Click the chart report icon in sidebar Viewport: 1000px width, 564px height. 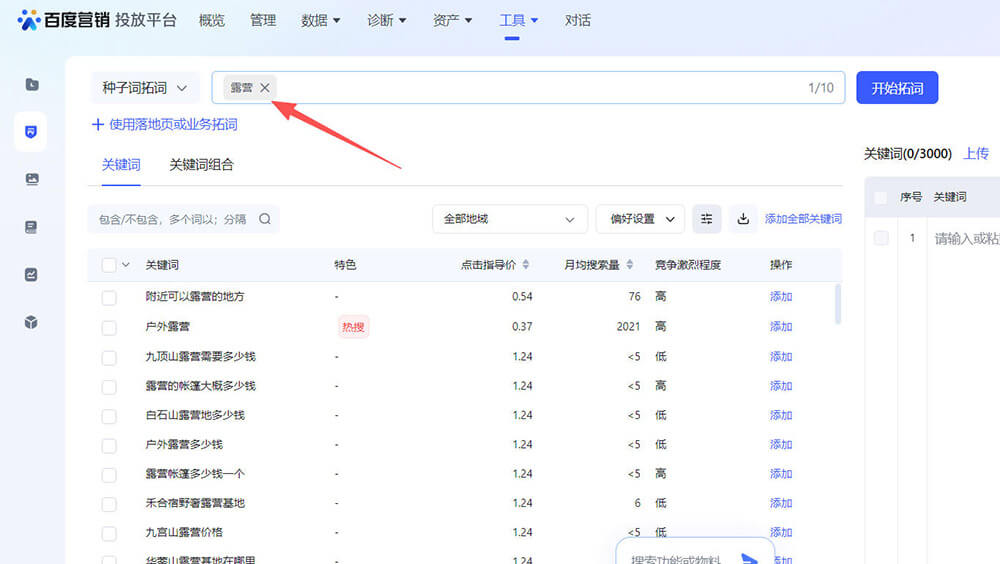(x=31, y=274)
